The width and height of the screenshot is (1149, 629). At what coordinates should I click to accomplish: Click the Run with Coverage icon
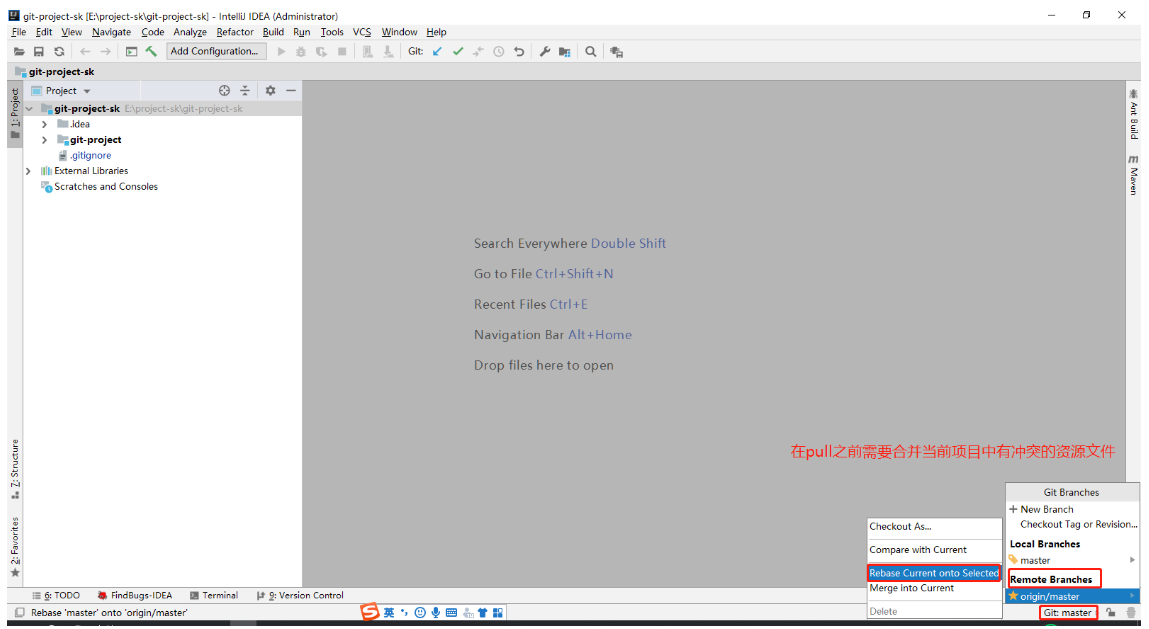point(321,51)
